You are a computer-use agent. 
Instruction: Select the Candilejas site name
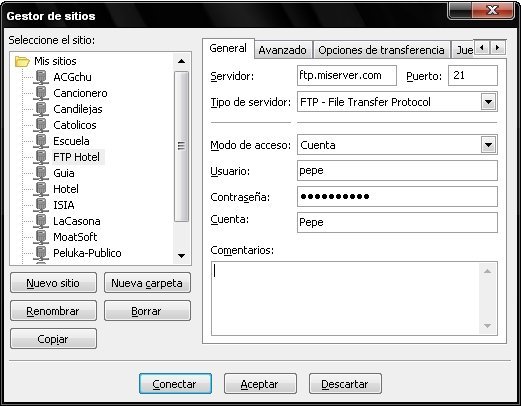(x=78, y=109)
